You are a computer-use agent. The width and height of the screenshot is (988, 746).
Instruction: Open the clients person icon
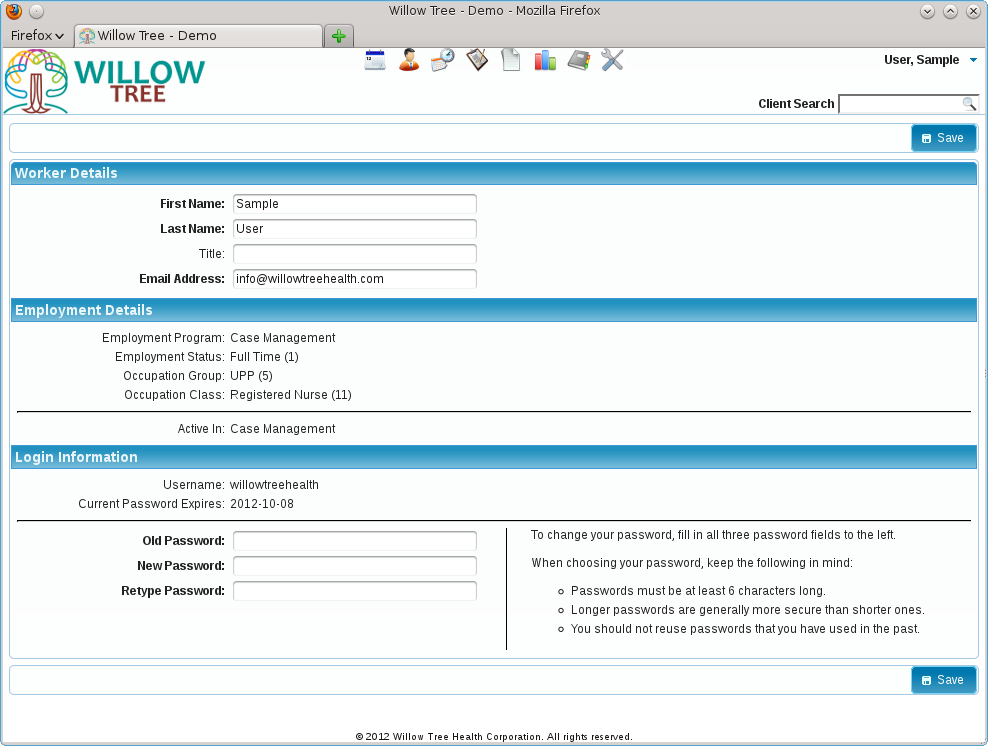(x=409, y=60)
